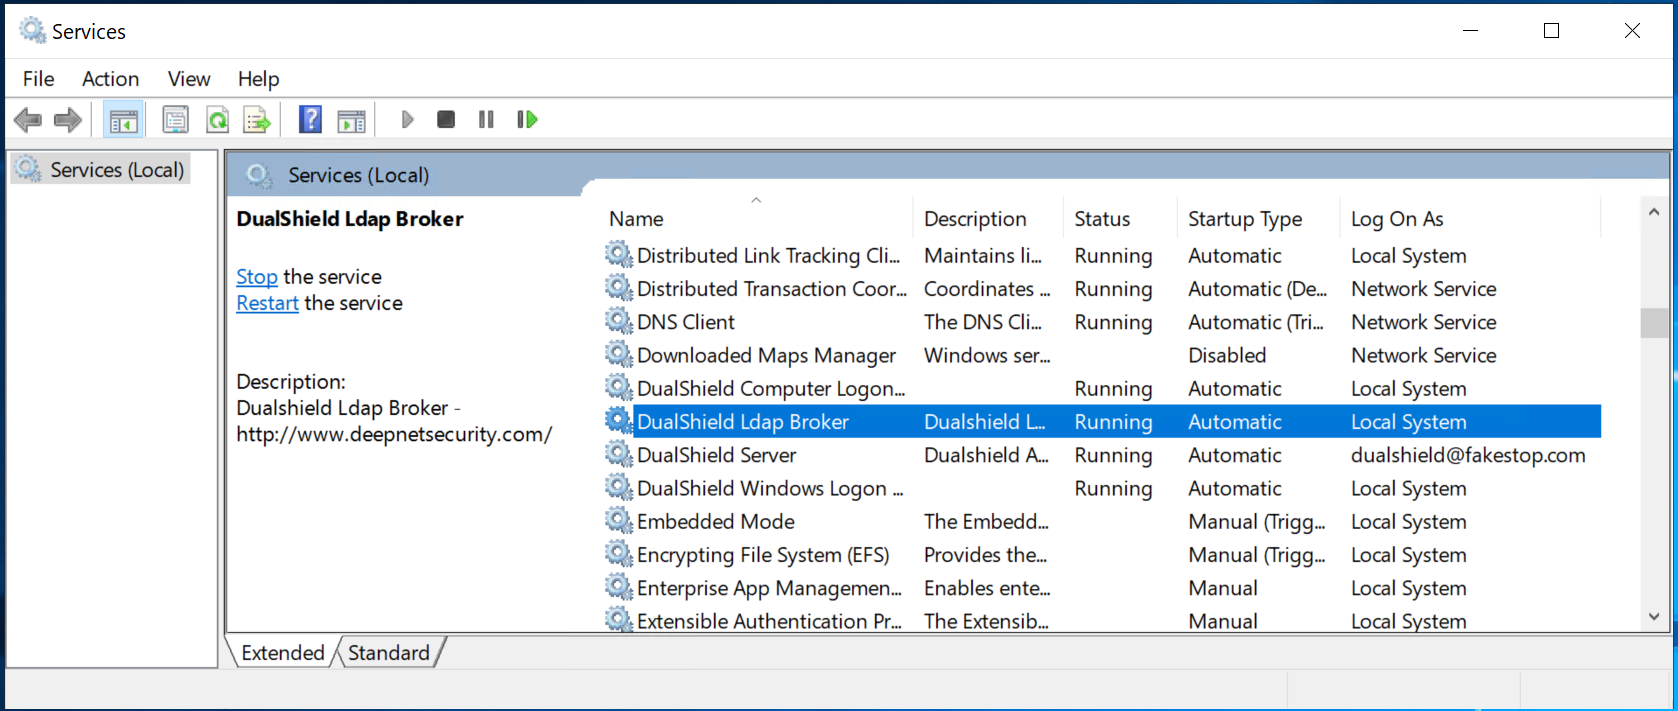Click the Restart Service toolbar icon
This screenshot has height=711, width=1678.
pos(527,120)
